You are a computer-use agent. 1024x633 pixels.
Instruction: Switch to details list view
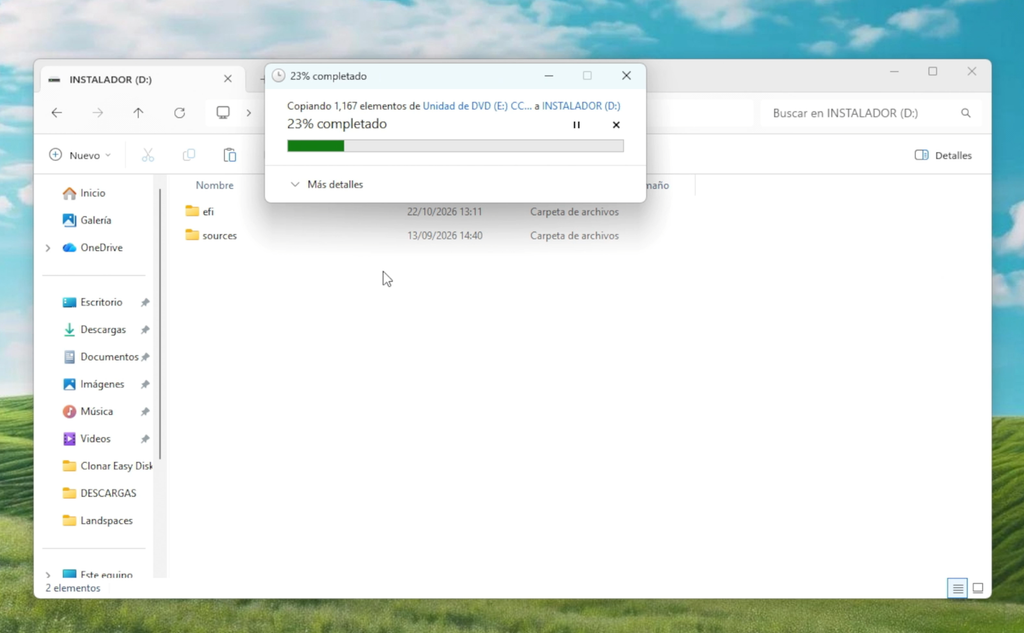(957, 588)
